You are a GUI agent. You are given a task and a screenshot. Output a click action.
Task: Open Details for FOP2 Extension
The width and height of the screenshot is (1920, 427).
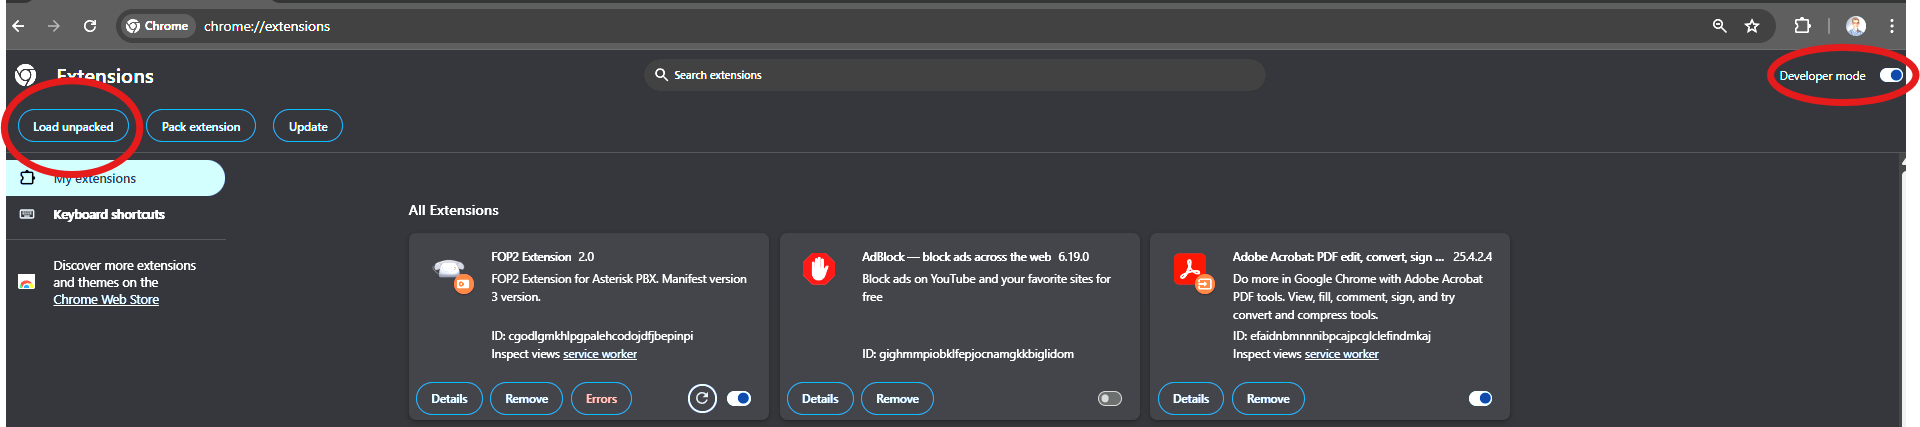(449, 398)
